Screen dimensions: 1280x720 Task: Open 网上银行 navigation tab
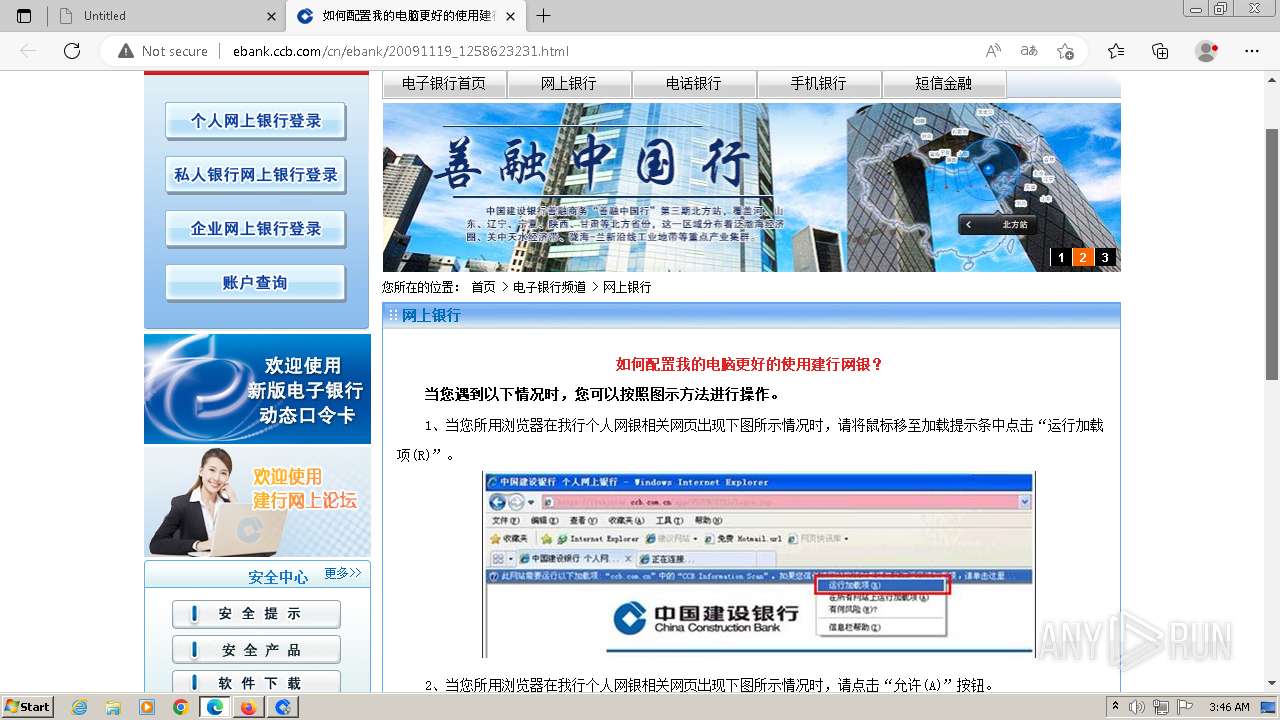[x=569, y=84]
